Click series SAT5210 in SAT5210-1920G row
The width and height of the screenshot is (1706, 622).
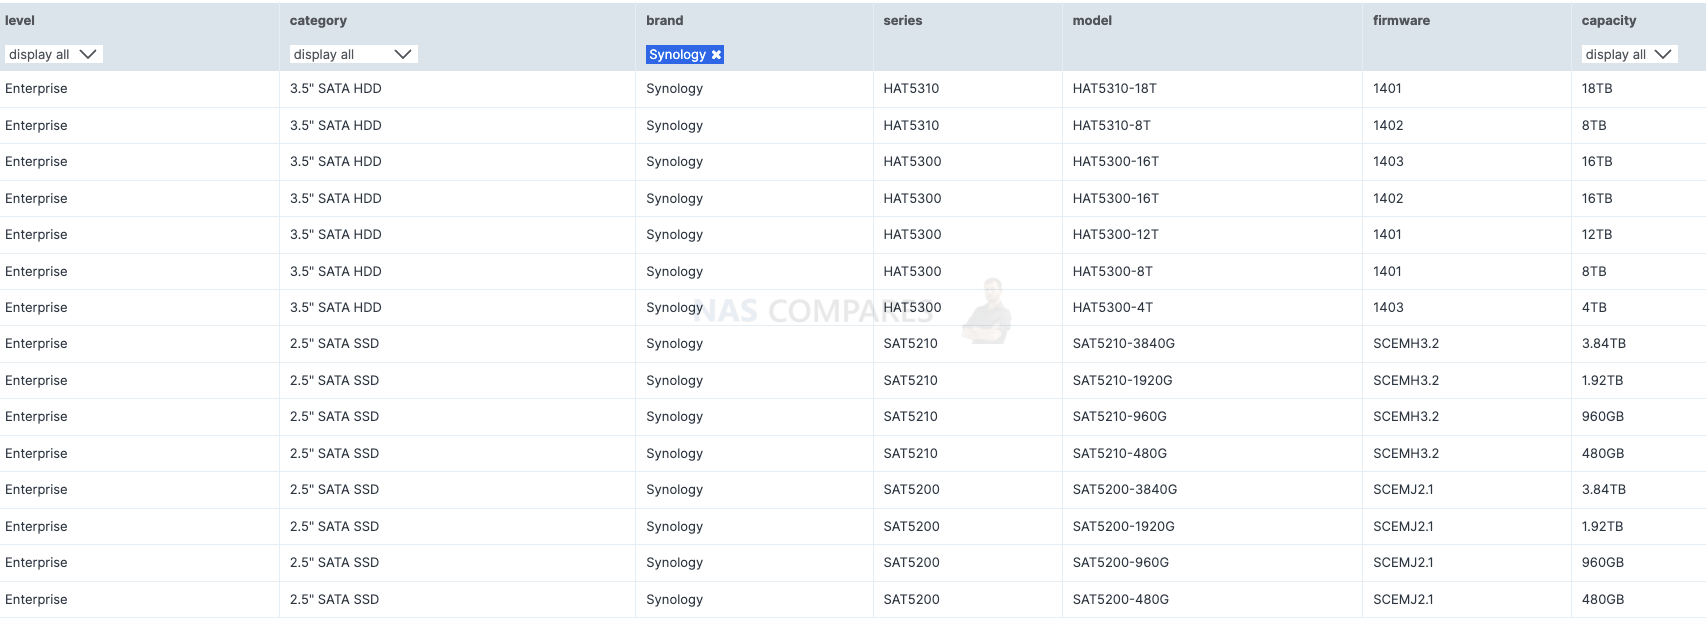pyautogui.click(x=911, y=381)
